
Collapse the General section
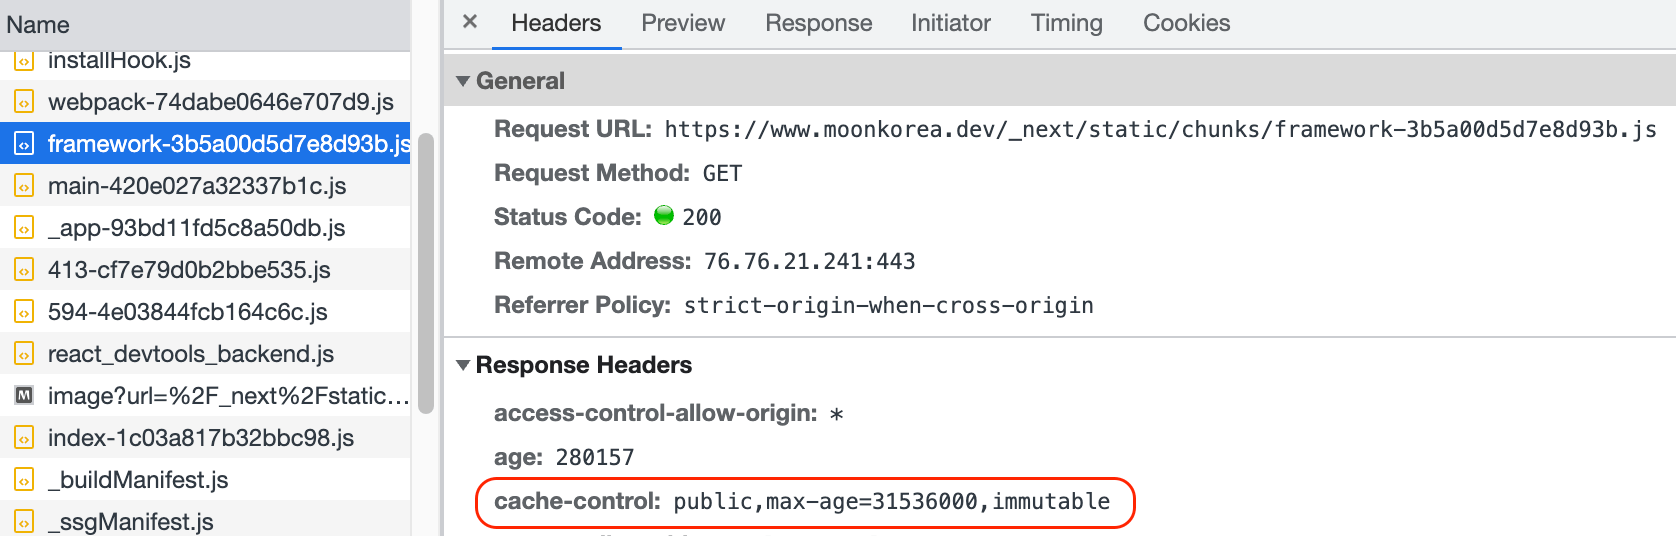pyautogui.click(x=463, y=81)
